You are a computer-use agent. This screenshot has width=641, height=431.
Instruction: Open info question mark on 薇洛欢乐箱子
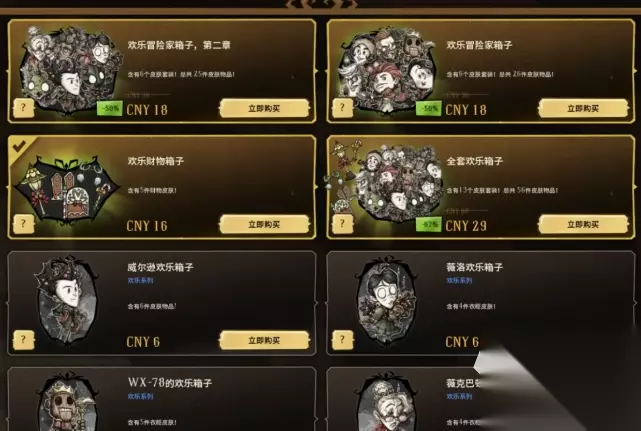(x=343, y=340)
